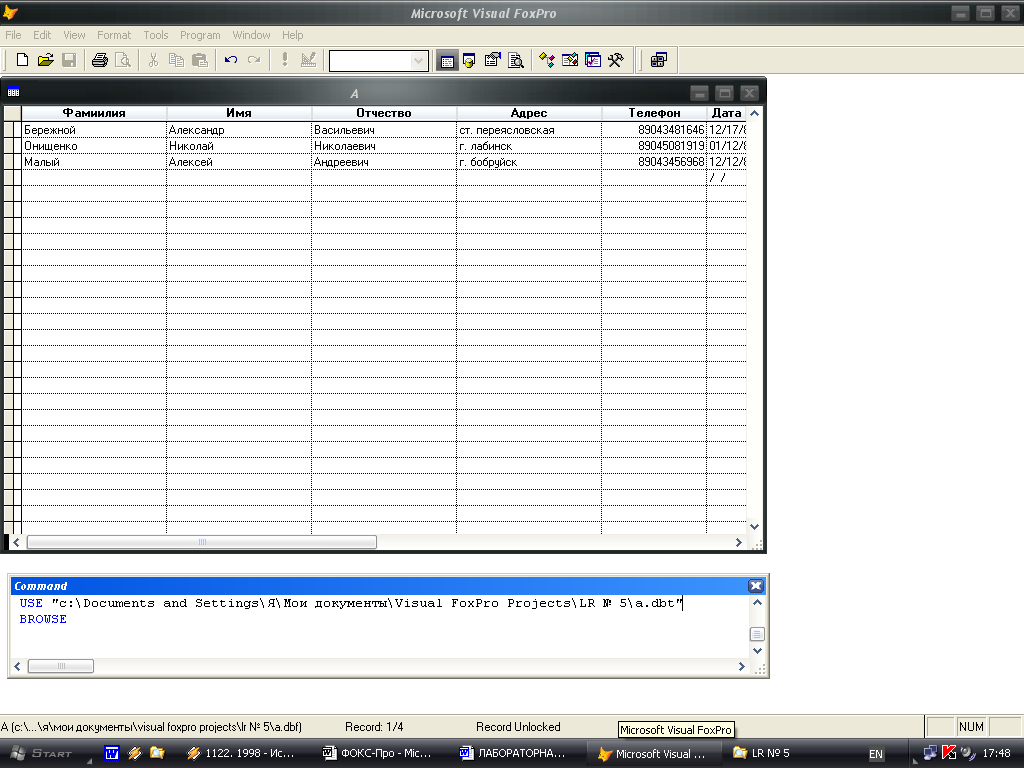Click browse table vertical scroll down arrow
Image resolution: width=1024 pixels, height=768 pixels.
pyautogui.click(x=754, y=526)
